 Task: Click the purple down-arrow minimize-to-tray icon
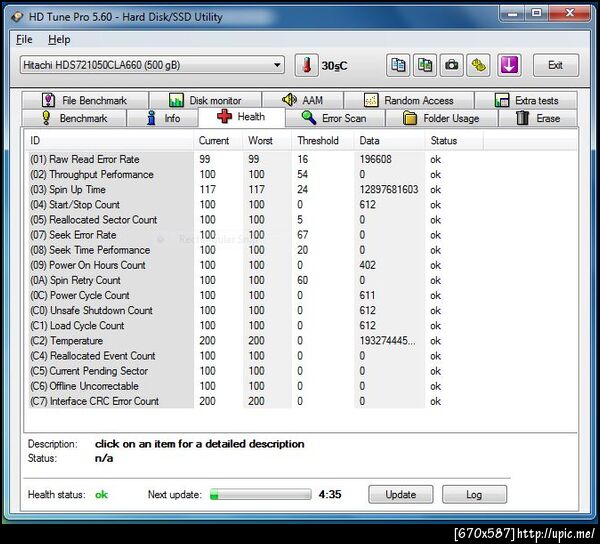tap(509, 65)
